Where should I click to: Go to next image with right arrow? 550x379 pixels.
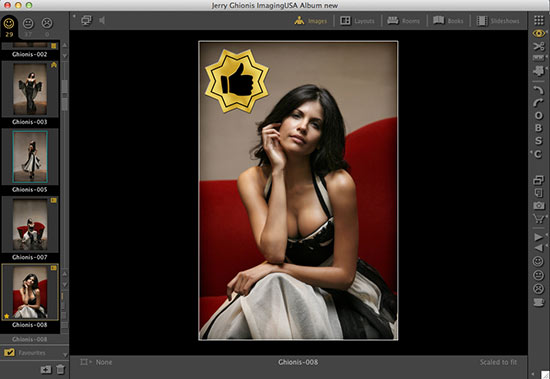(x=538, y=237)
